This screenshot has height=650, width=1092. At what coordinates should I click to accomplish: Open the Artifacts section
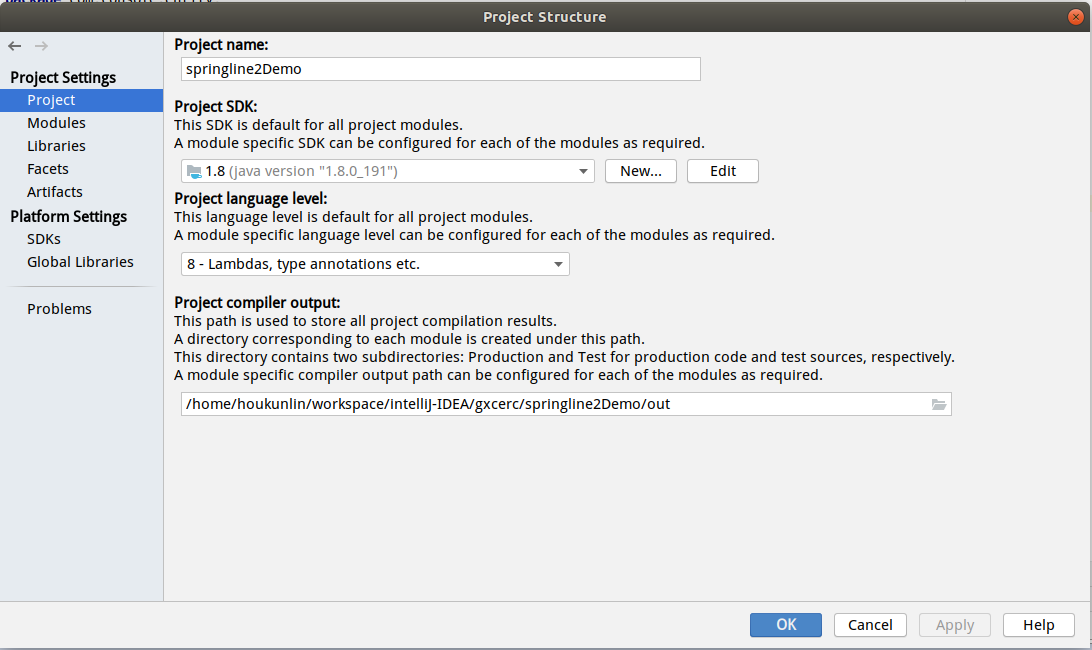click(55, 192)
